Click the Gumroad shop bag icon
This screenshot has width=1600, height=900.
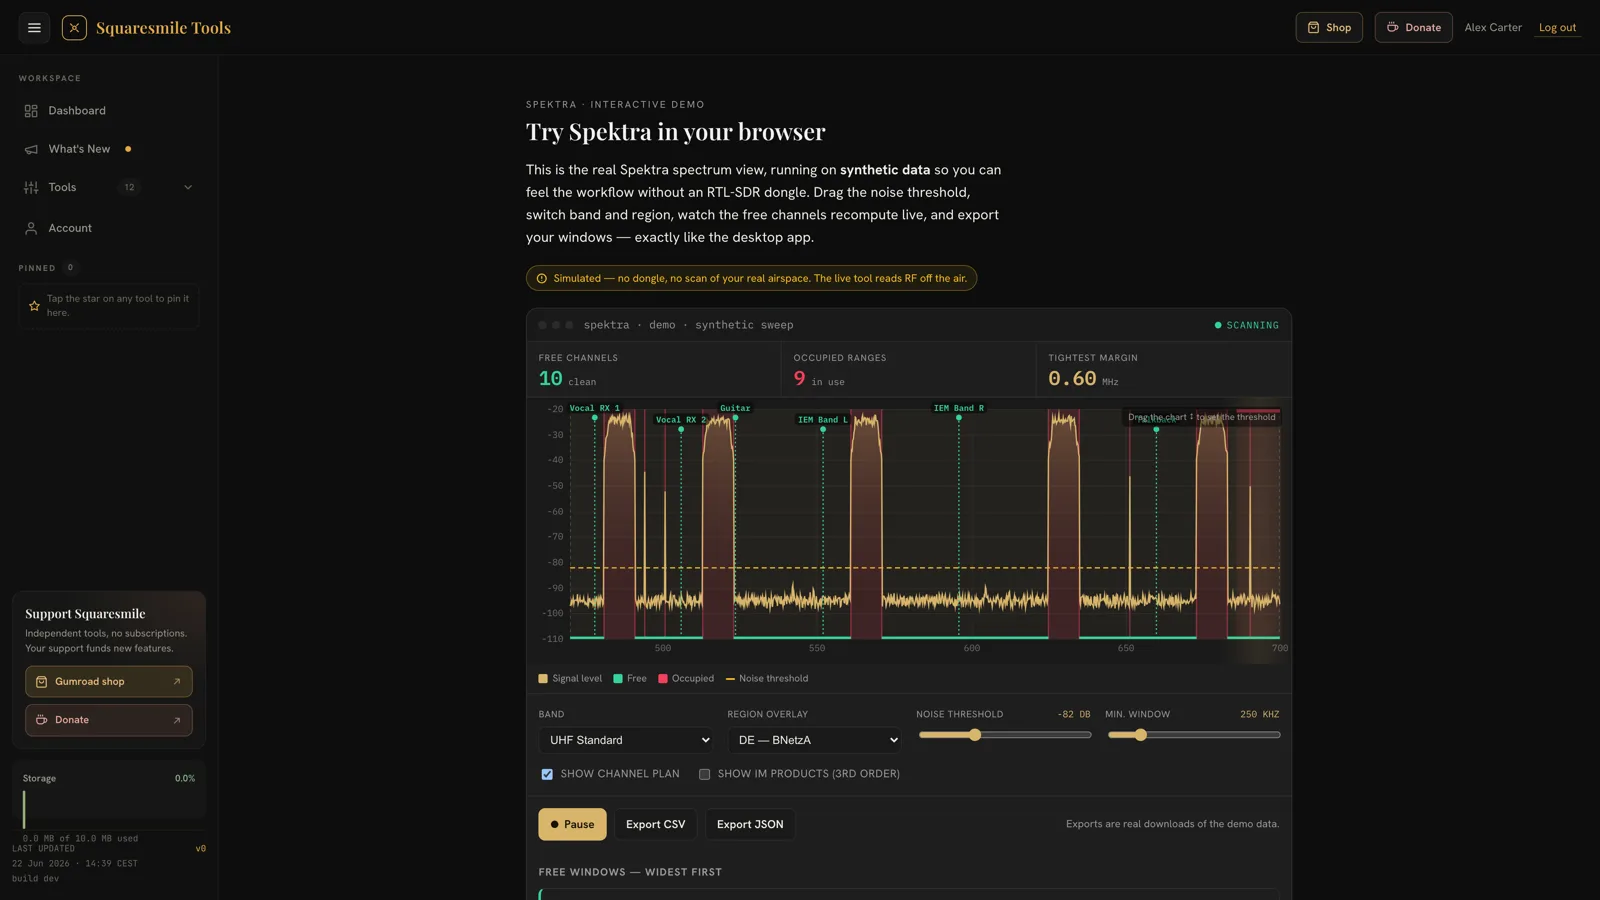pos(41,682)
